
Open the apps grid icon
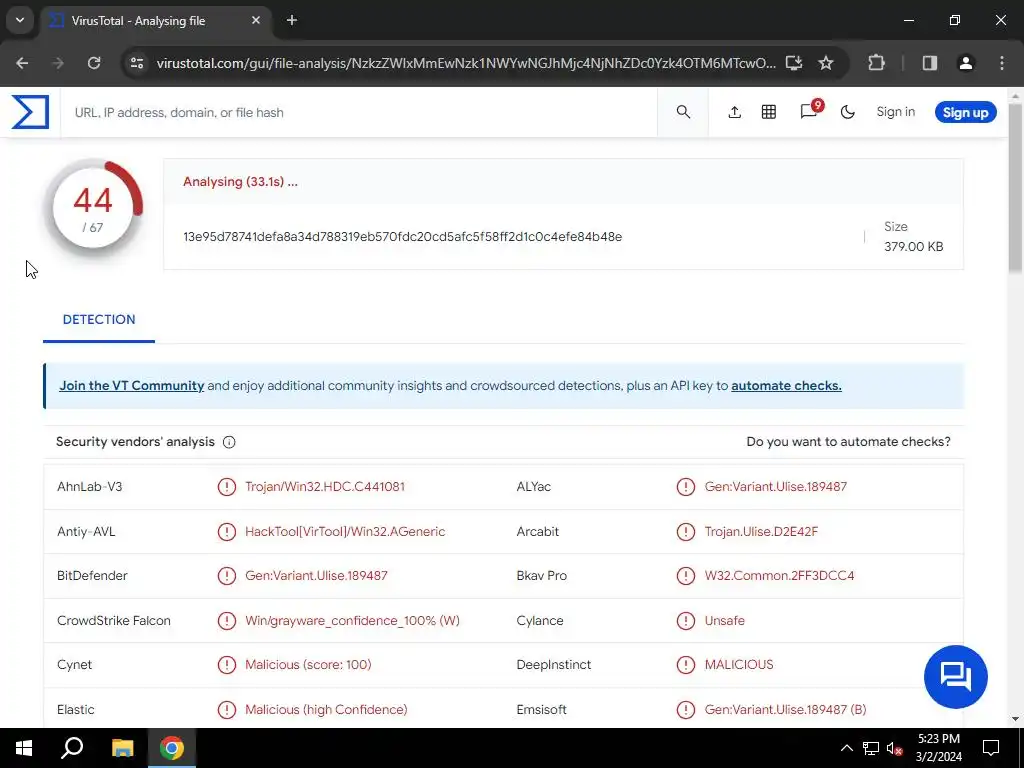click(769, 112)
